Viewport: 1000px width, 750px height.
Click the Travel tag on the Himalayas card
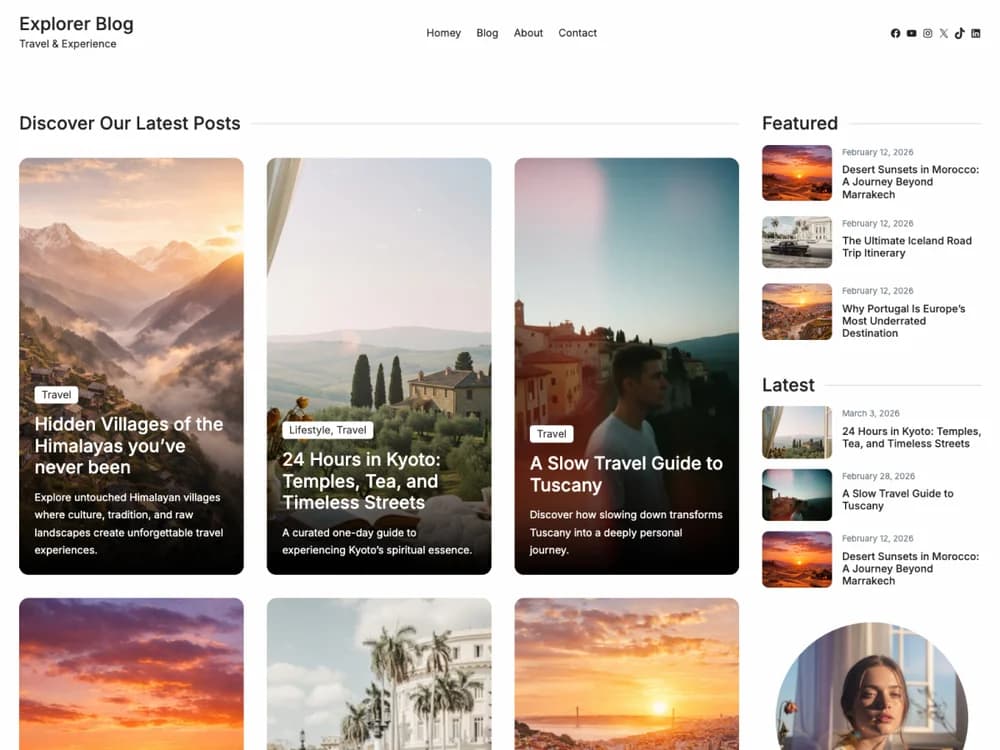coord(56,395)
